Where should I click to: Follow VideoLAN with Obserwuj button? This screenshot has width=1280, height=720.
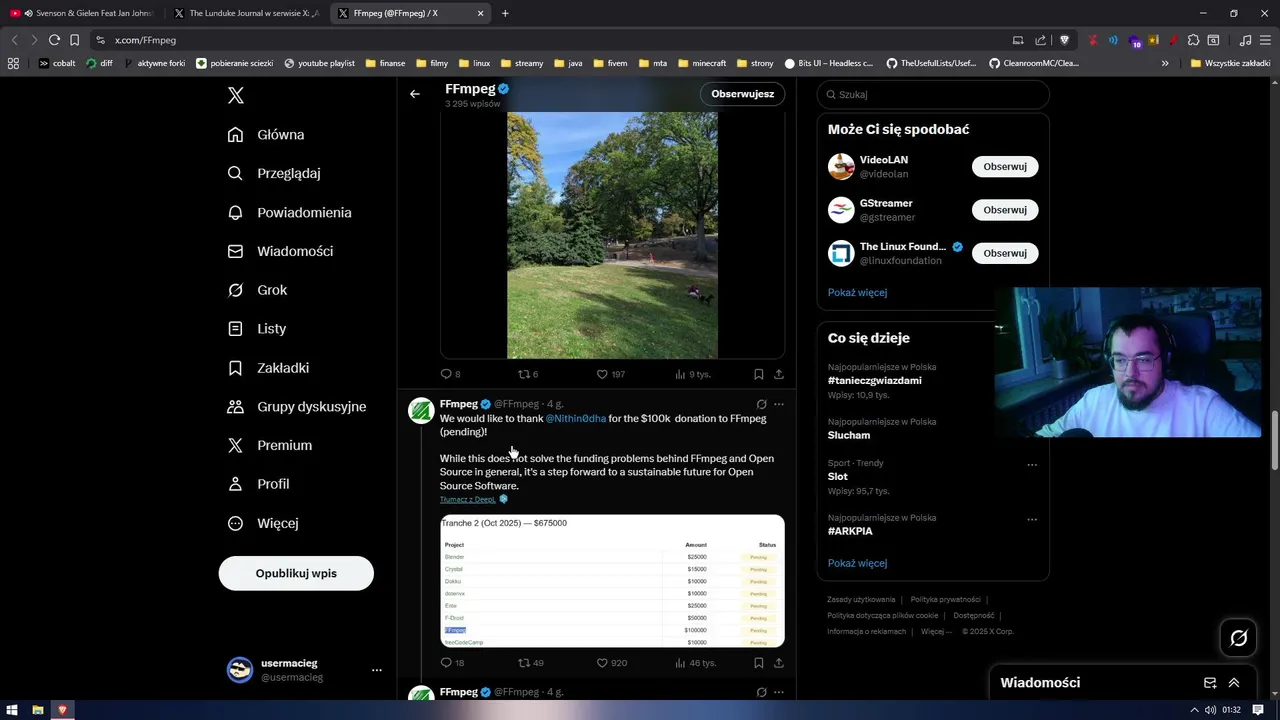click(x=1005, y=167)
